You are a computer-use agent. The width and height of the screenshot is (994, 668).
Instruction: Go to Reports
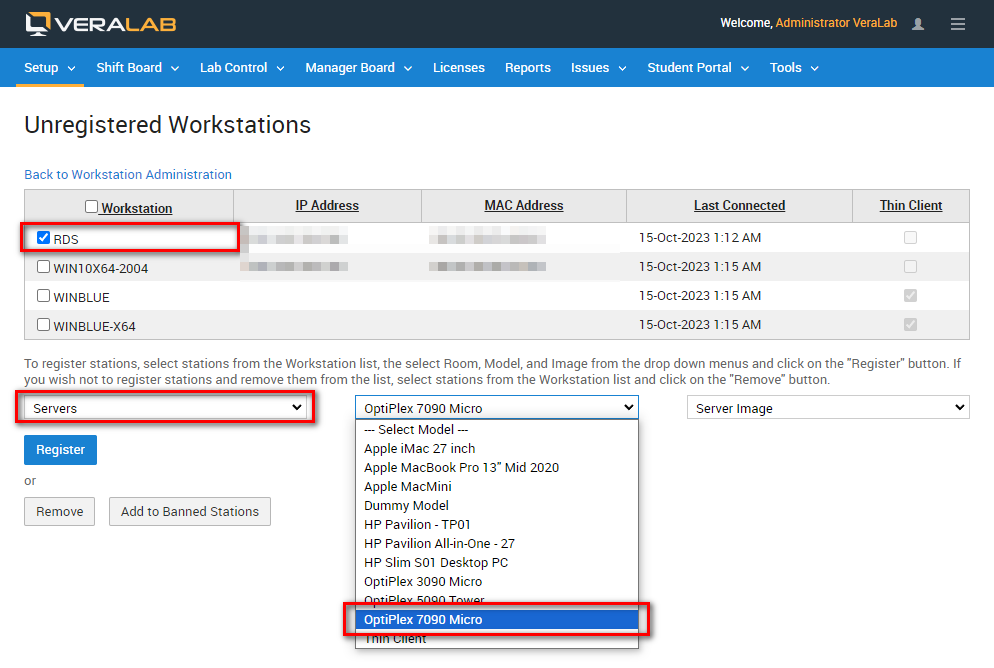click(527, 68)
